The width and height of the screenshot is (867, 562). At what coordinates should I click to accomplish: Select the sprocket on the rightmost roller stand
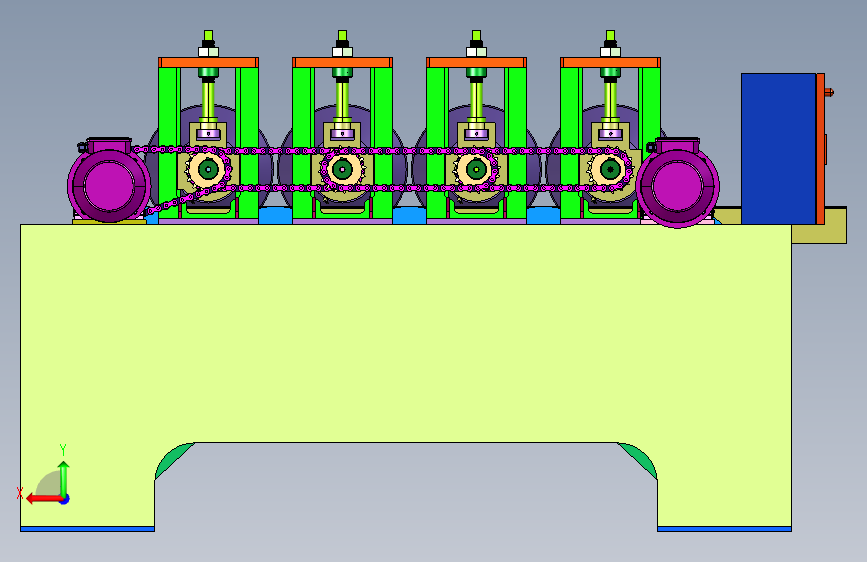610,169
